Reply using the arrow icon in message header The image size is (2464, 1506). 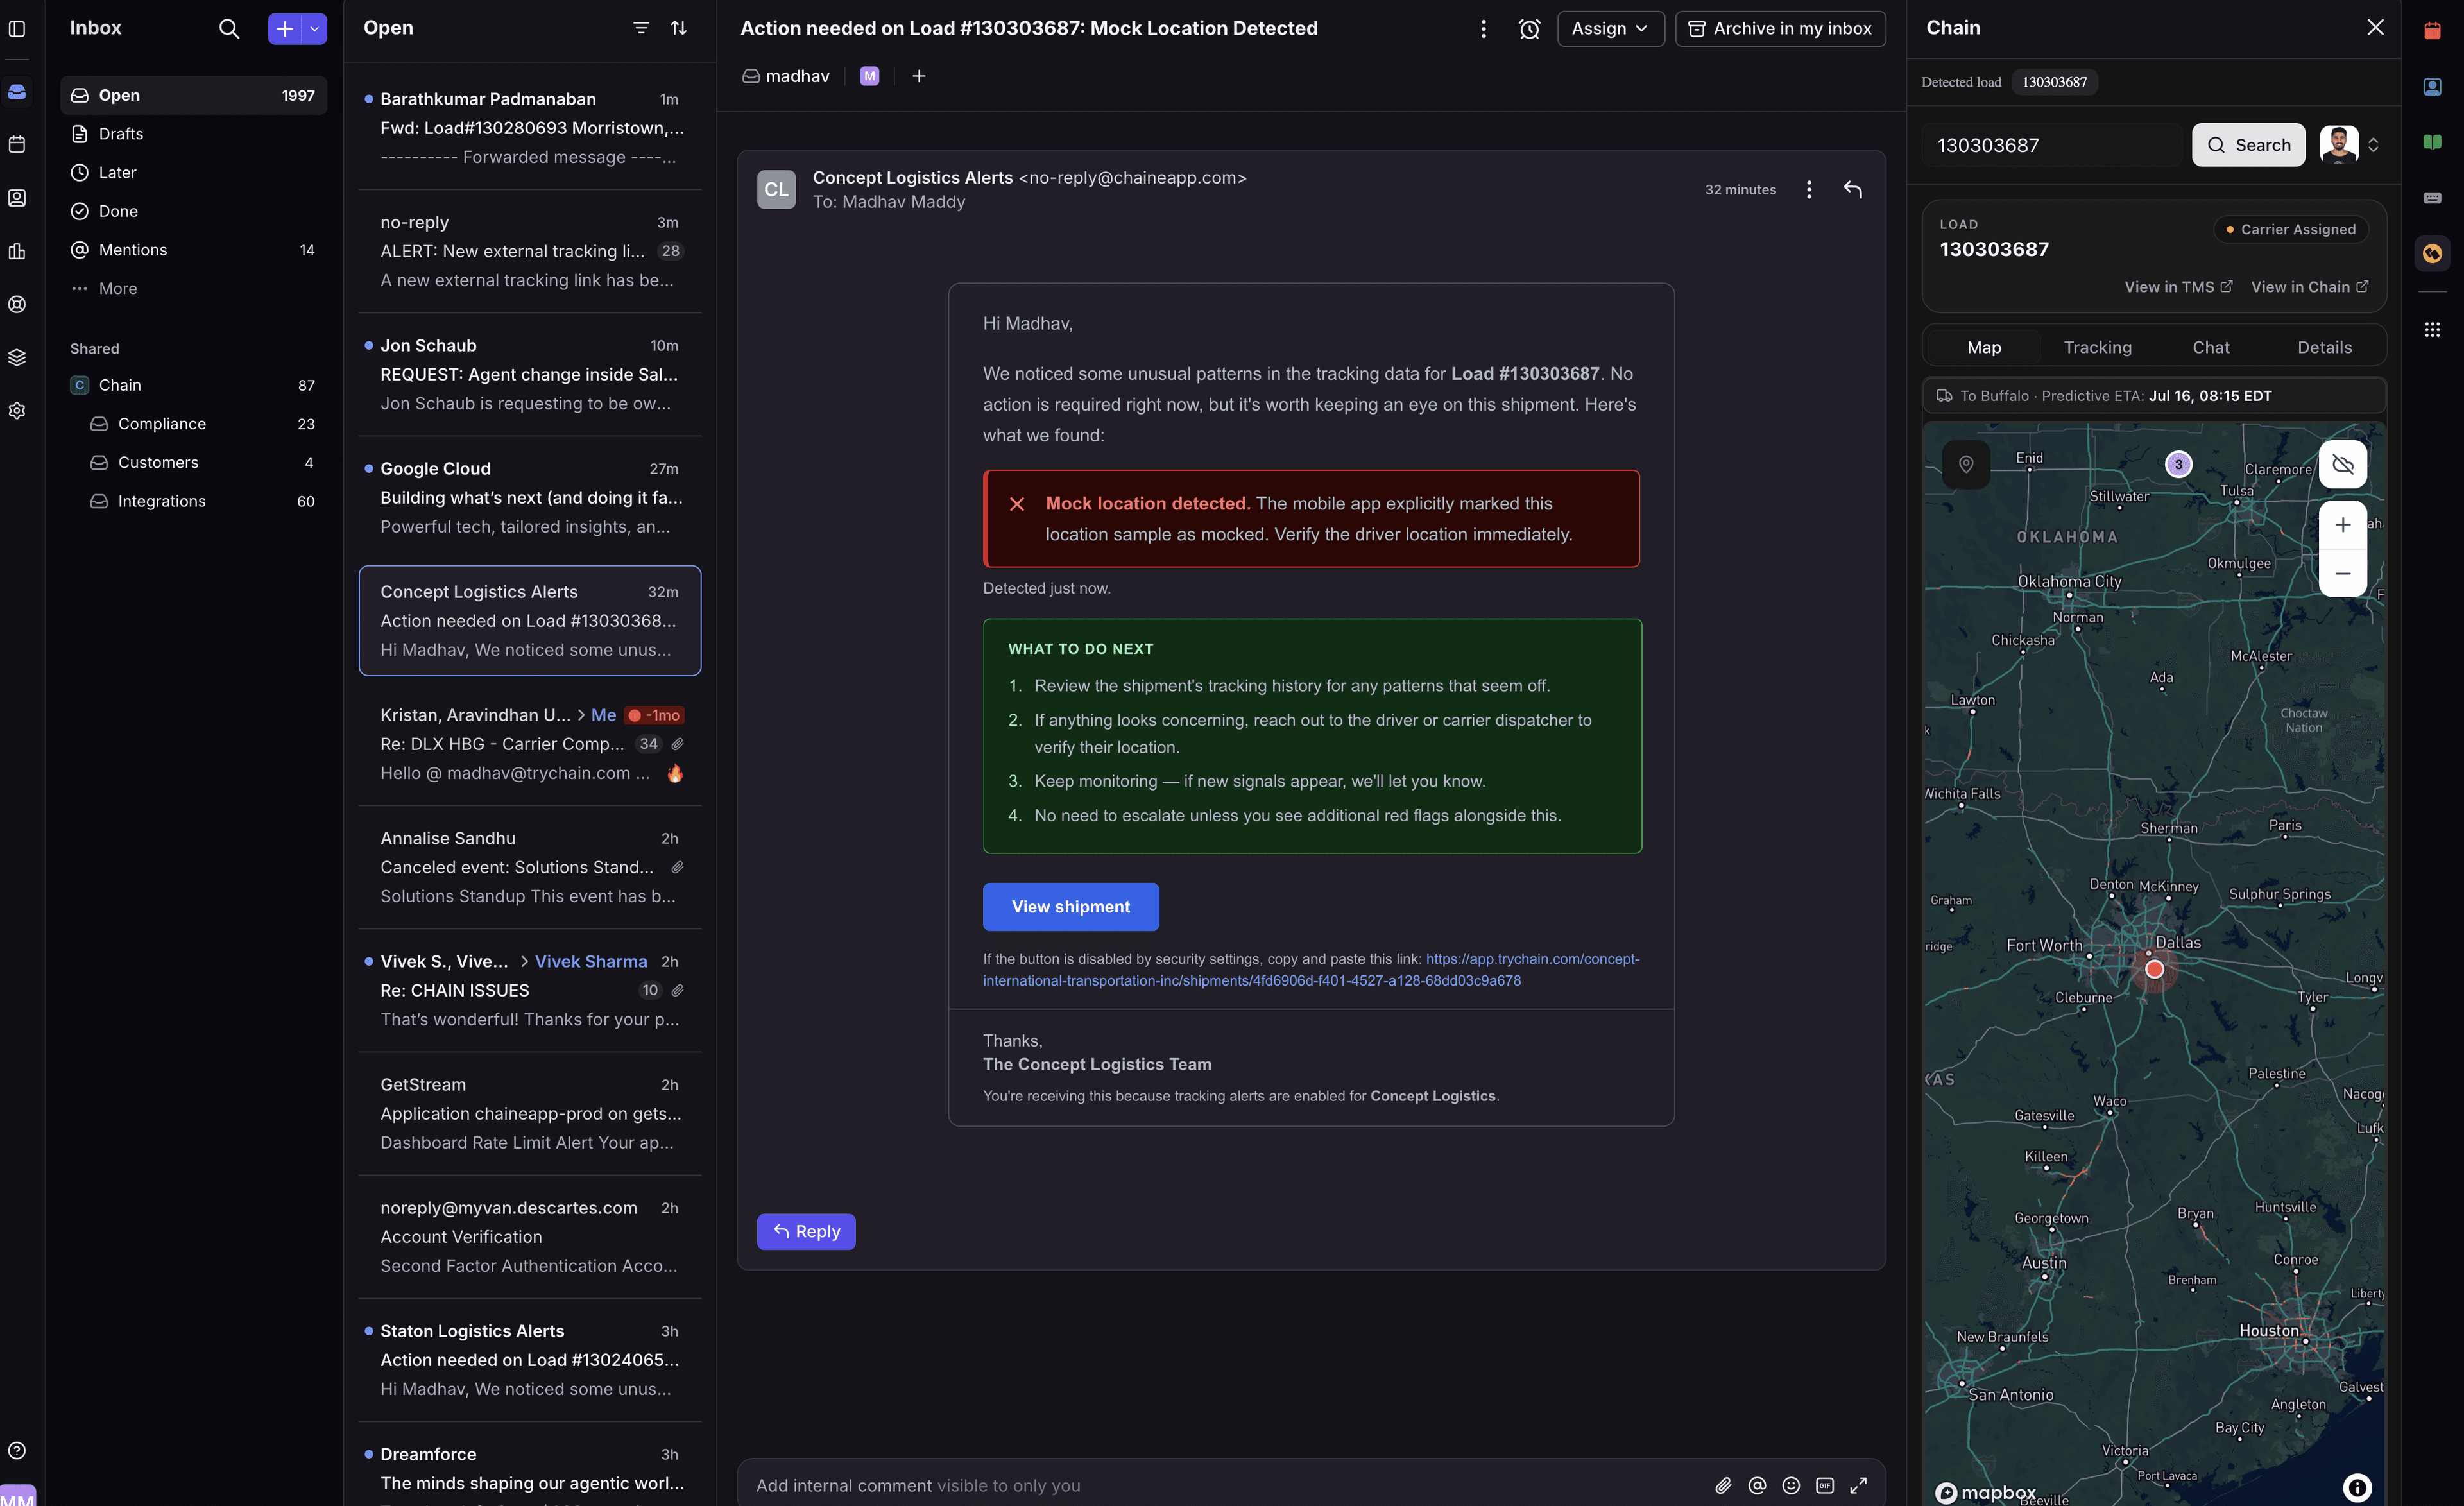[x=1853, y=189]
